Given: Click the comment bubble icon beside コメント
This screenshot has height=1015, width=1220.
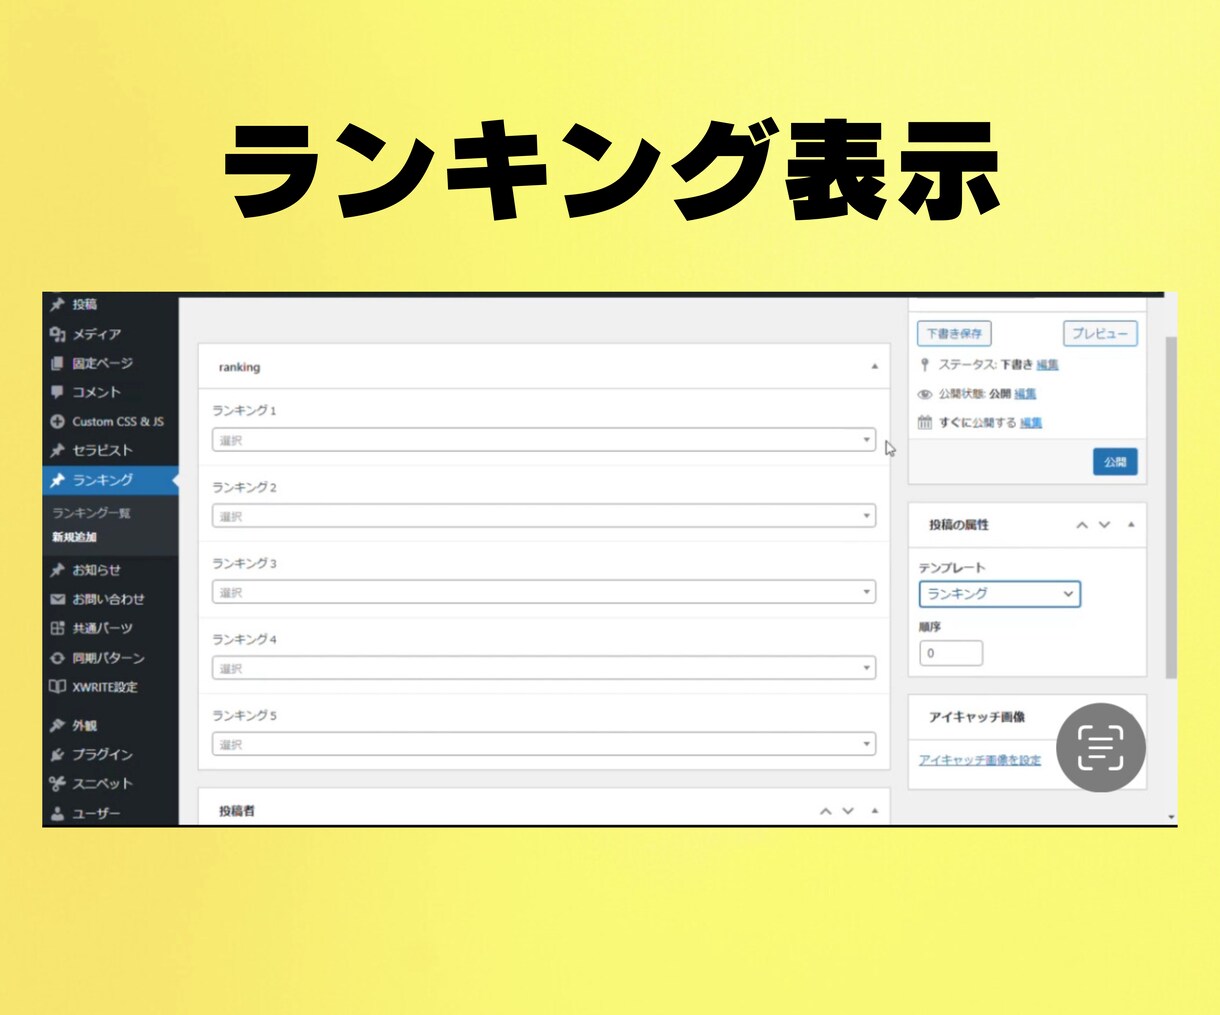Looking at the screenshot, I should [58, 392].
